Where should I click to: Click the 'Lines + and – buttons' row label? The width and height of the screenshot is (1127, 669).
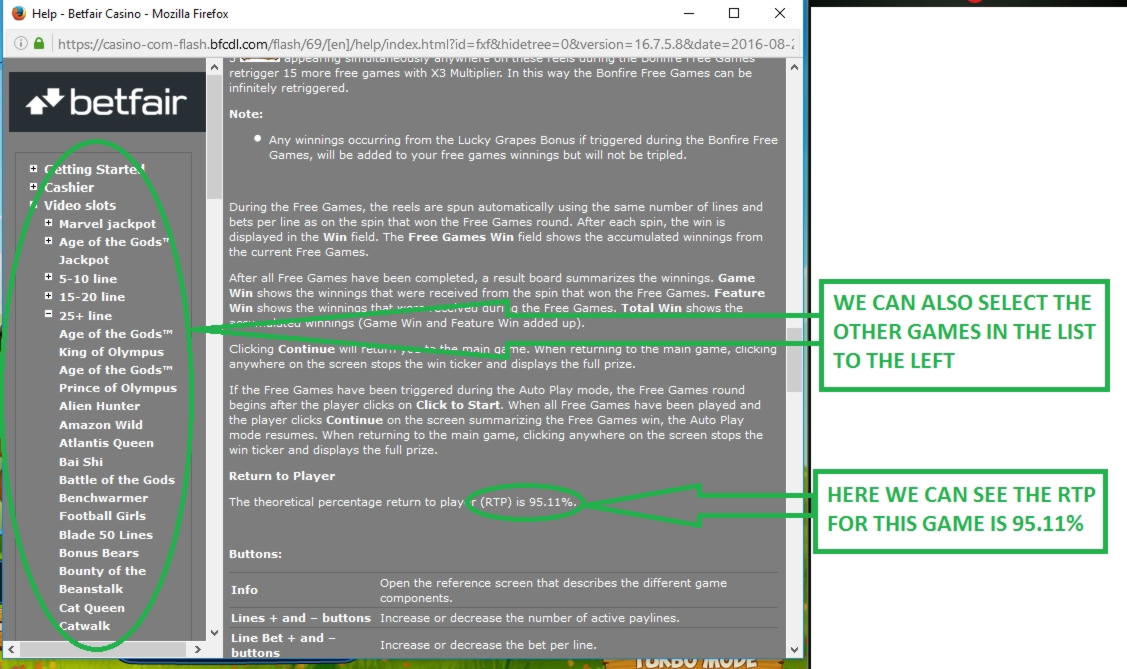click(x=300, y=618)
